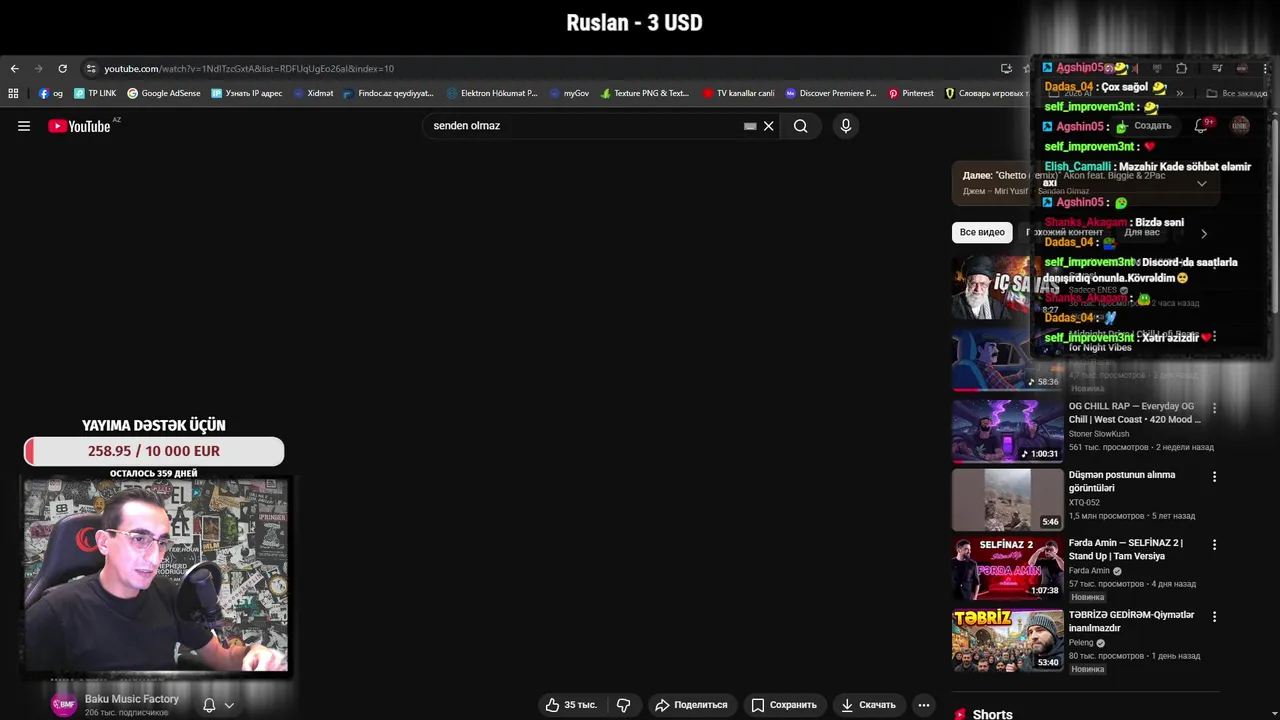1280x720 pixels.
Task: Open the TƏBRİZ 53:40 thumbnail
Action: coord(1008,640)
